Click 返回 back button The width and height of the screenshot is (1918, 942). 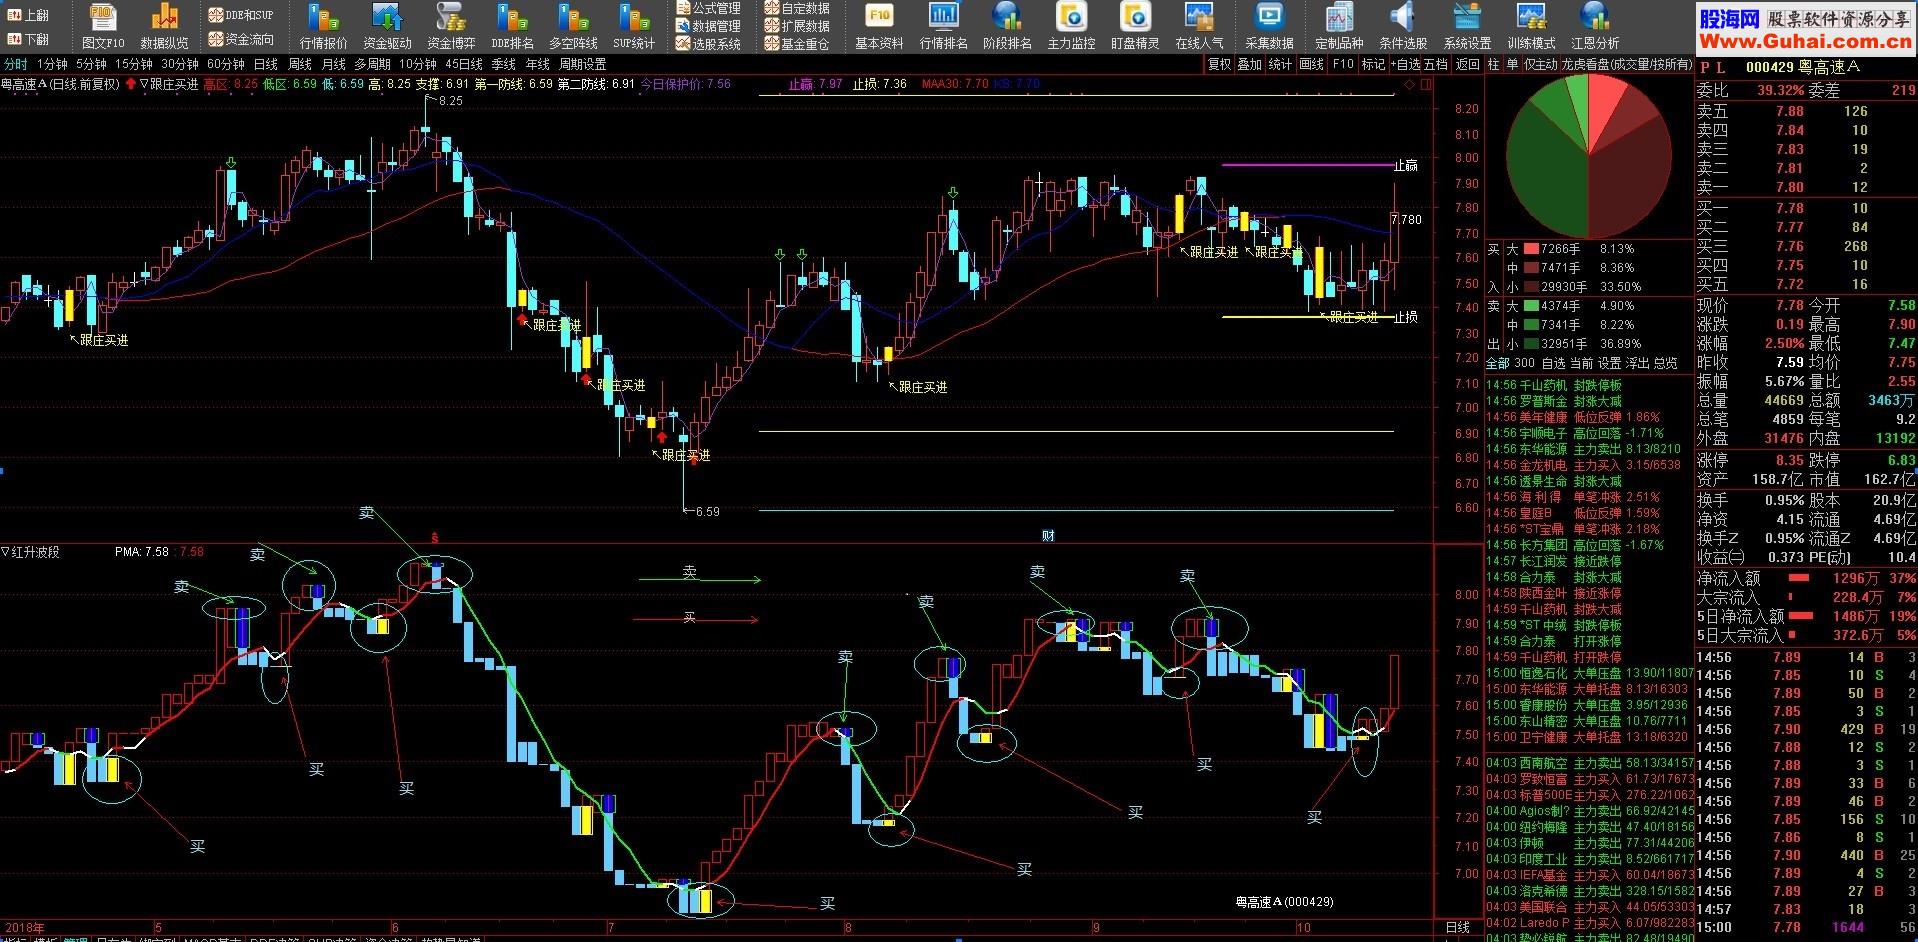1467,64
